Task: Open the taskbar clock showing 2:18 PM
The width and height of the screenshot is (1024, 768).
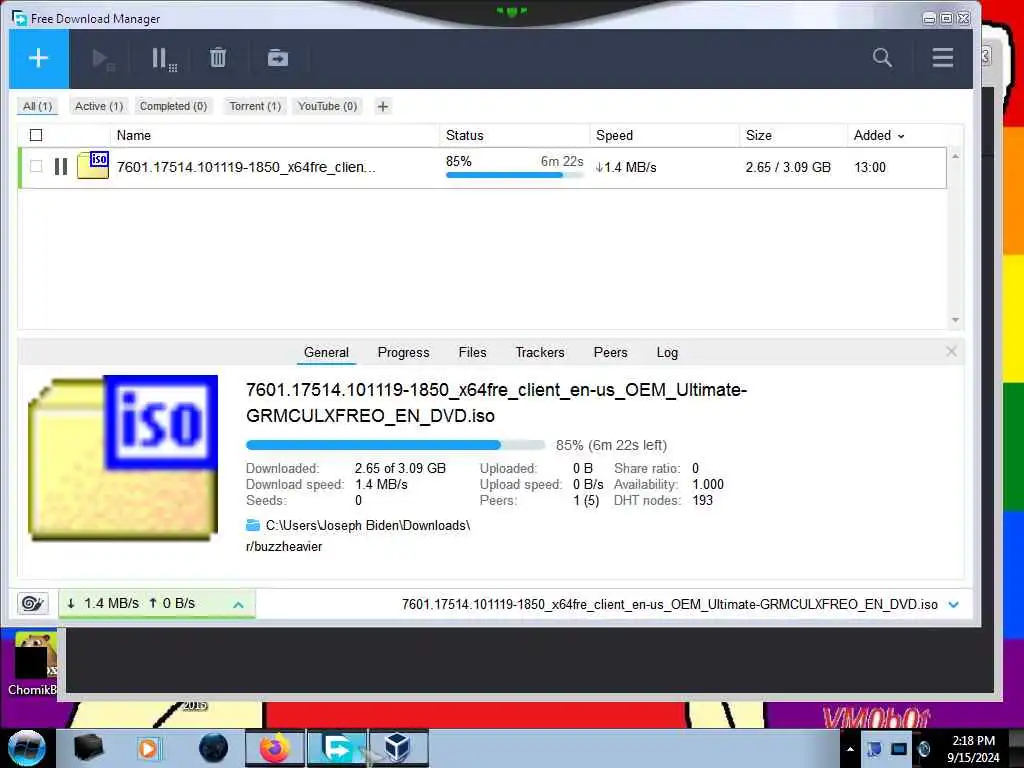Action: 973,749
